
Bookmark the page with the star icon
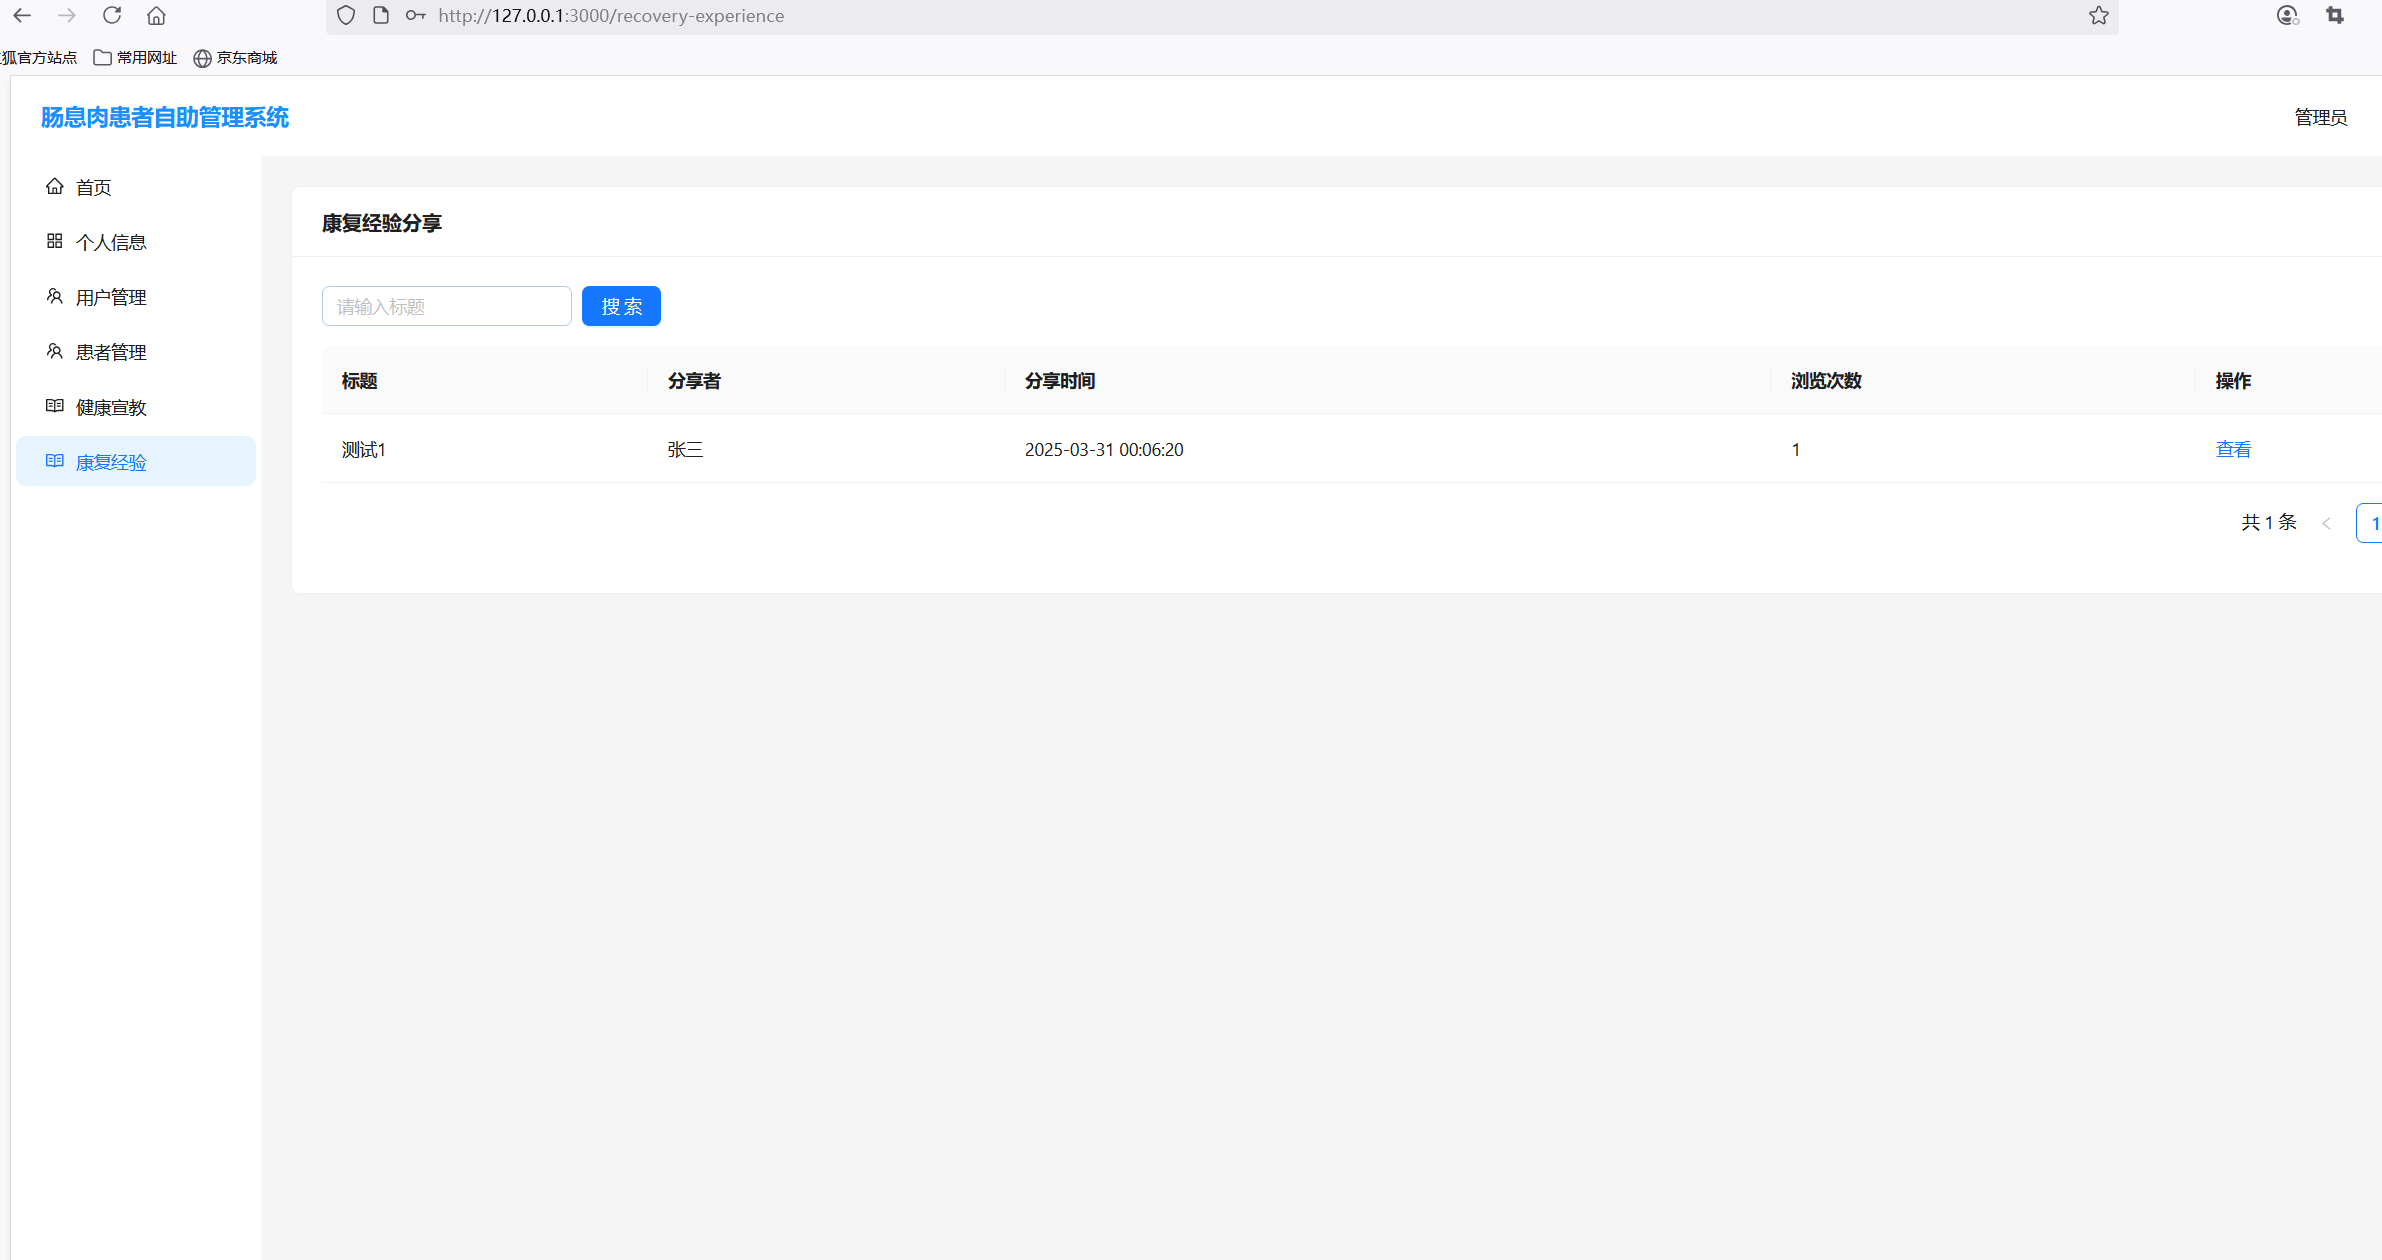coord(2099,15)
